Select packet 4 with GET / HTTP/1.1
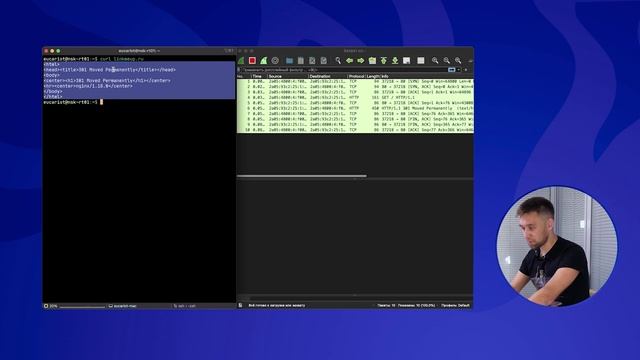 pos(355,98)
